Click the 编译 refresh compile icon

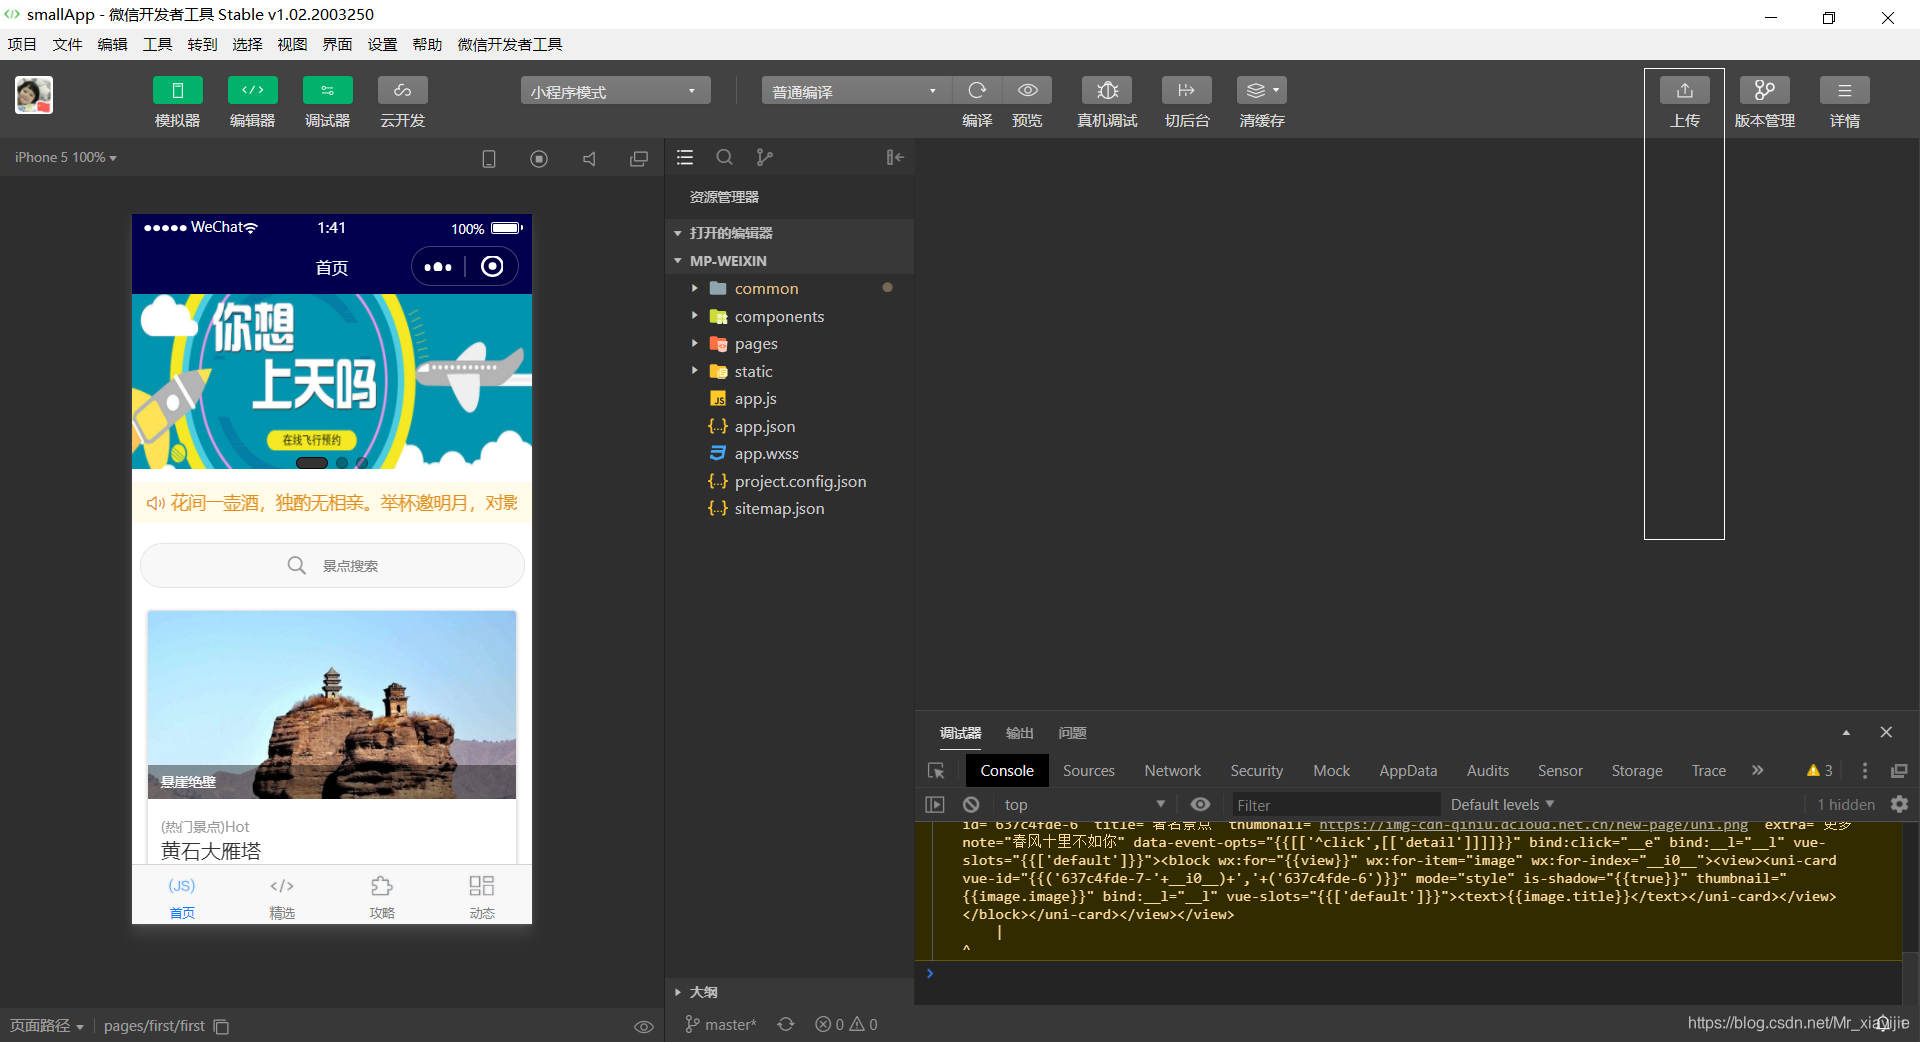(x=977, y=91)
